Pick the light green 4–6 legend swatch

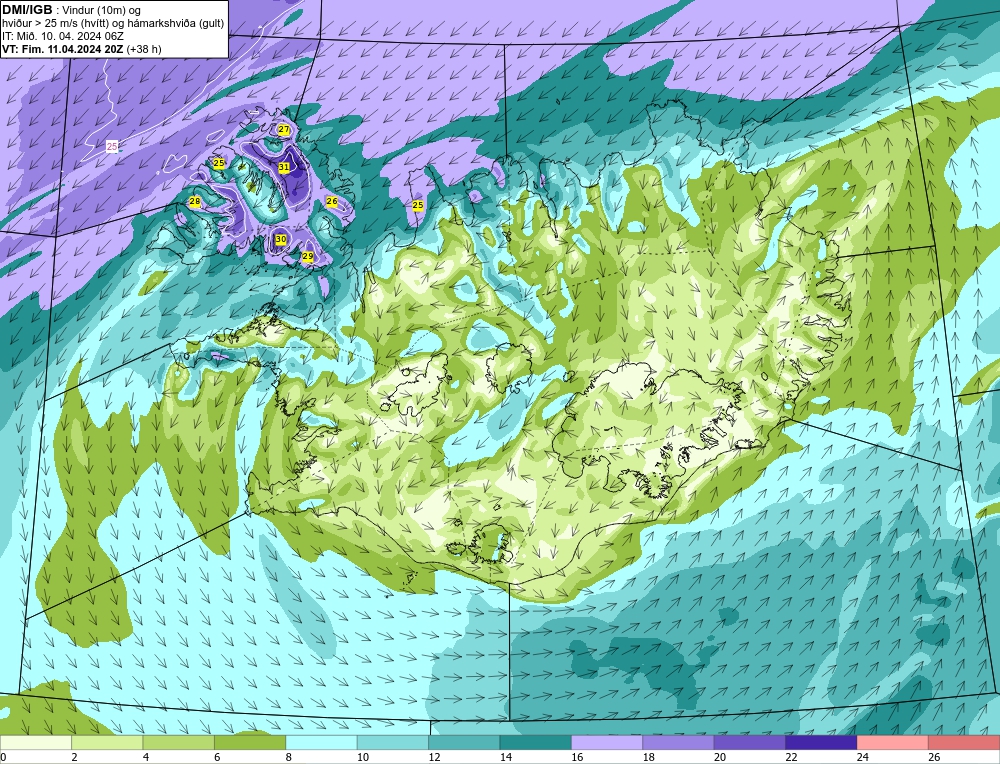[x=179, y=742]
